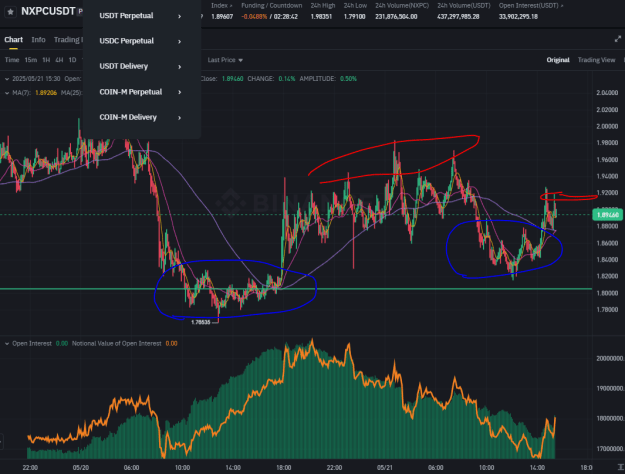Open the Index price link
The height and width of the screenshot is (474, 625).
(222, 6)
